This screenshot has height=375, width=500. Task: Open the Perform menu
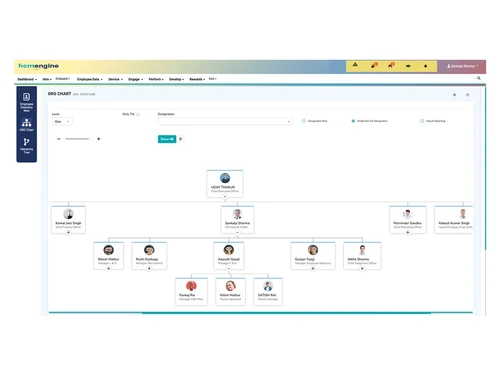(156, 79)
